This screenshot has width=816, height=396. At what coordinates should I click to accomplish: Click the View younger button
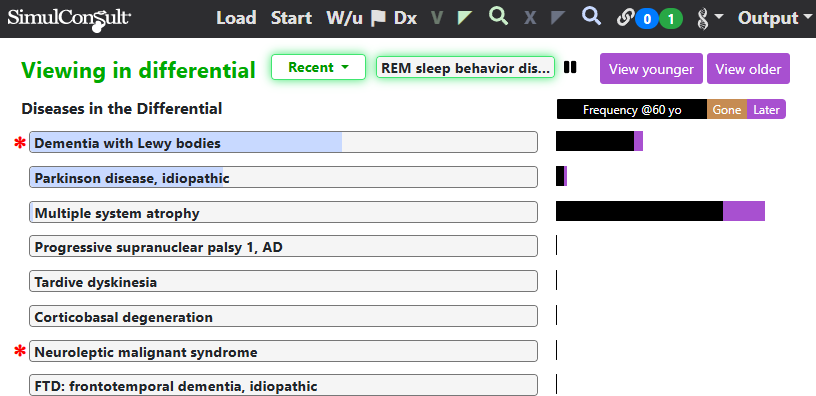point(651,69)
